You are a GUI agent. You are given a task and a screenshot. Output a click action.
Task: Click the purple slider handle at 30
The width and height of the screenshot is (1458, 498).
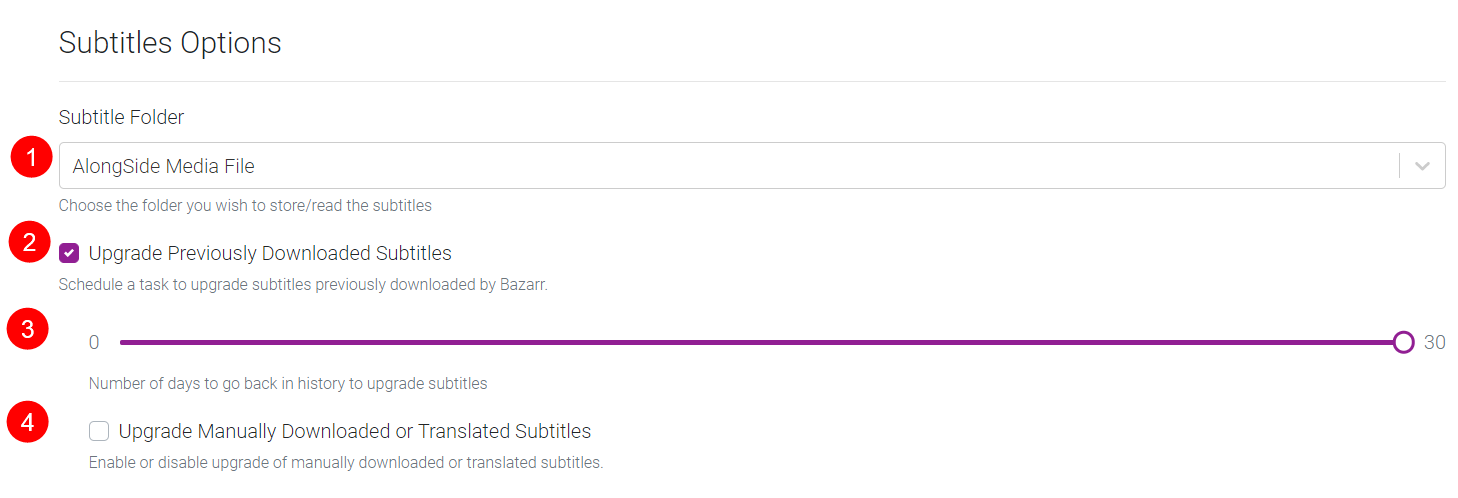tap(1403, 342)
